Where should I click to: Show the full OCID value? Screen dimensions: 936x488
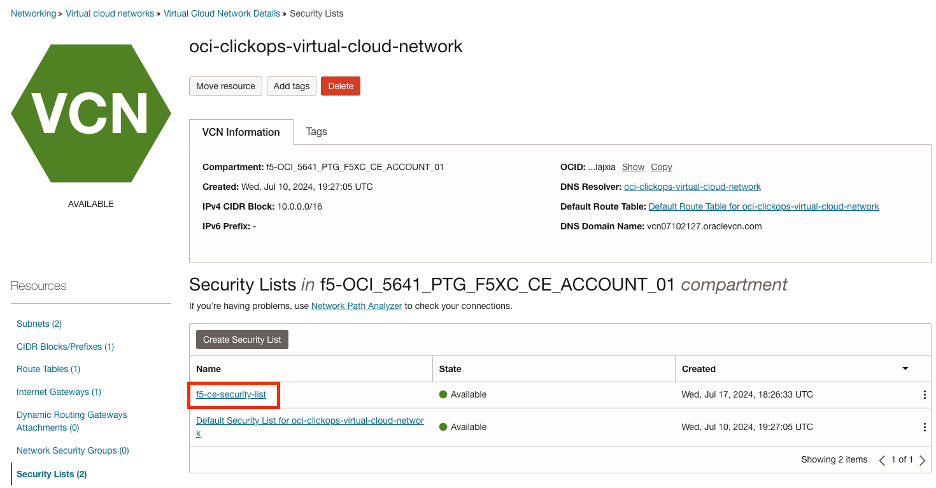click(633, 167)
